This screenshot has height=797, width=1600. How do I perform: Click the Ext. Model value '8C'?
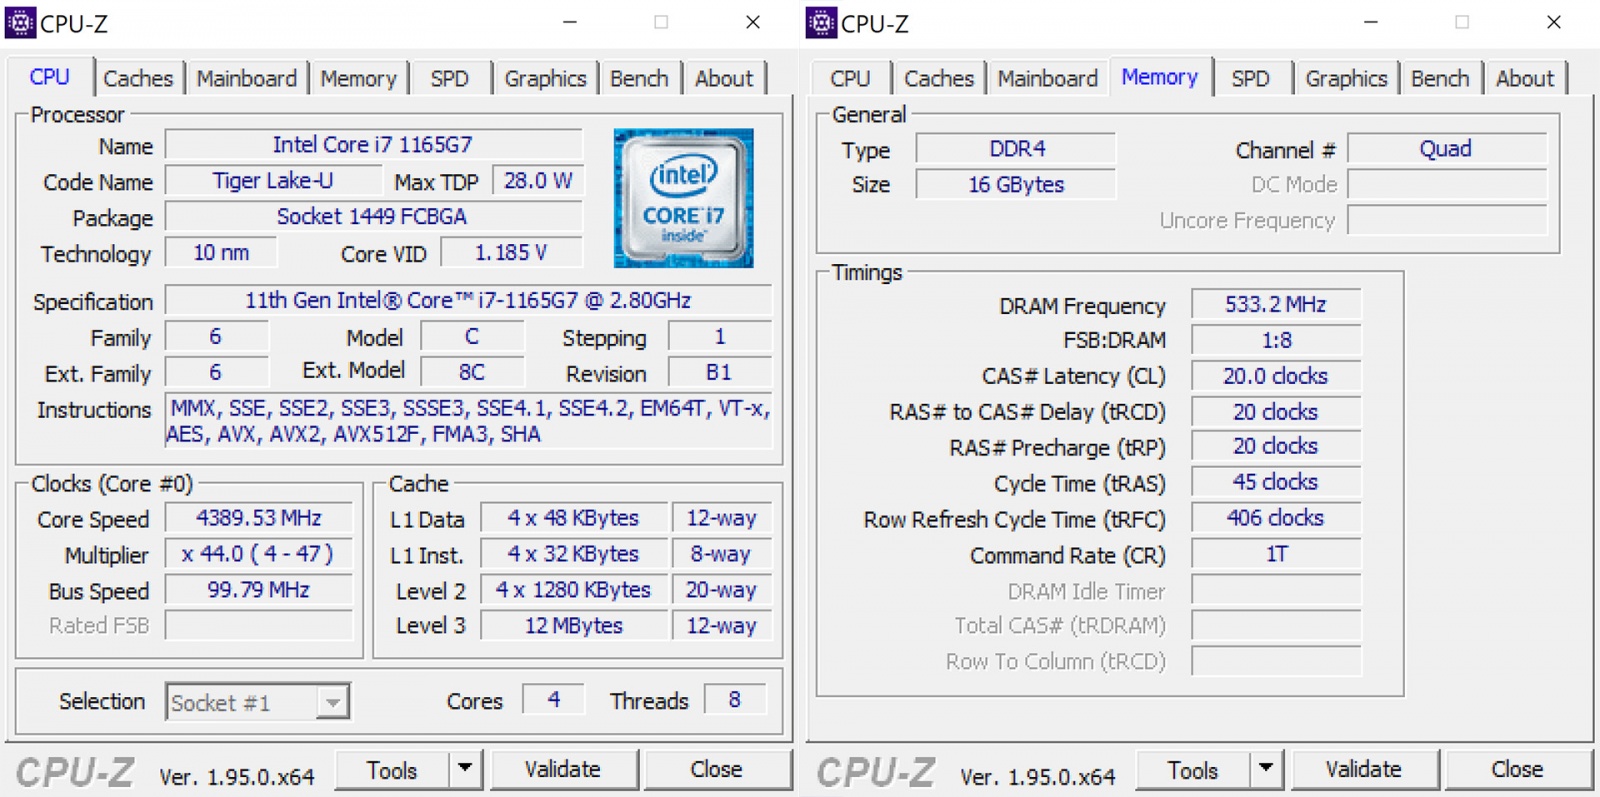point(472,373)
